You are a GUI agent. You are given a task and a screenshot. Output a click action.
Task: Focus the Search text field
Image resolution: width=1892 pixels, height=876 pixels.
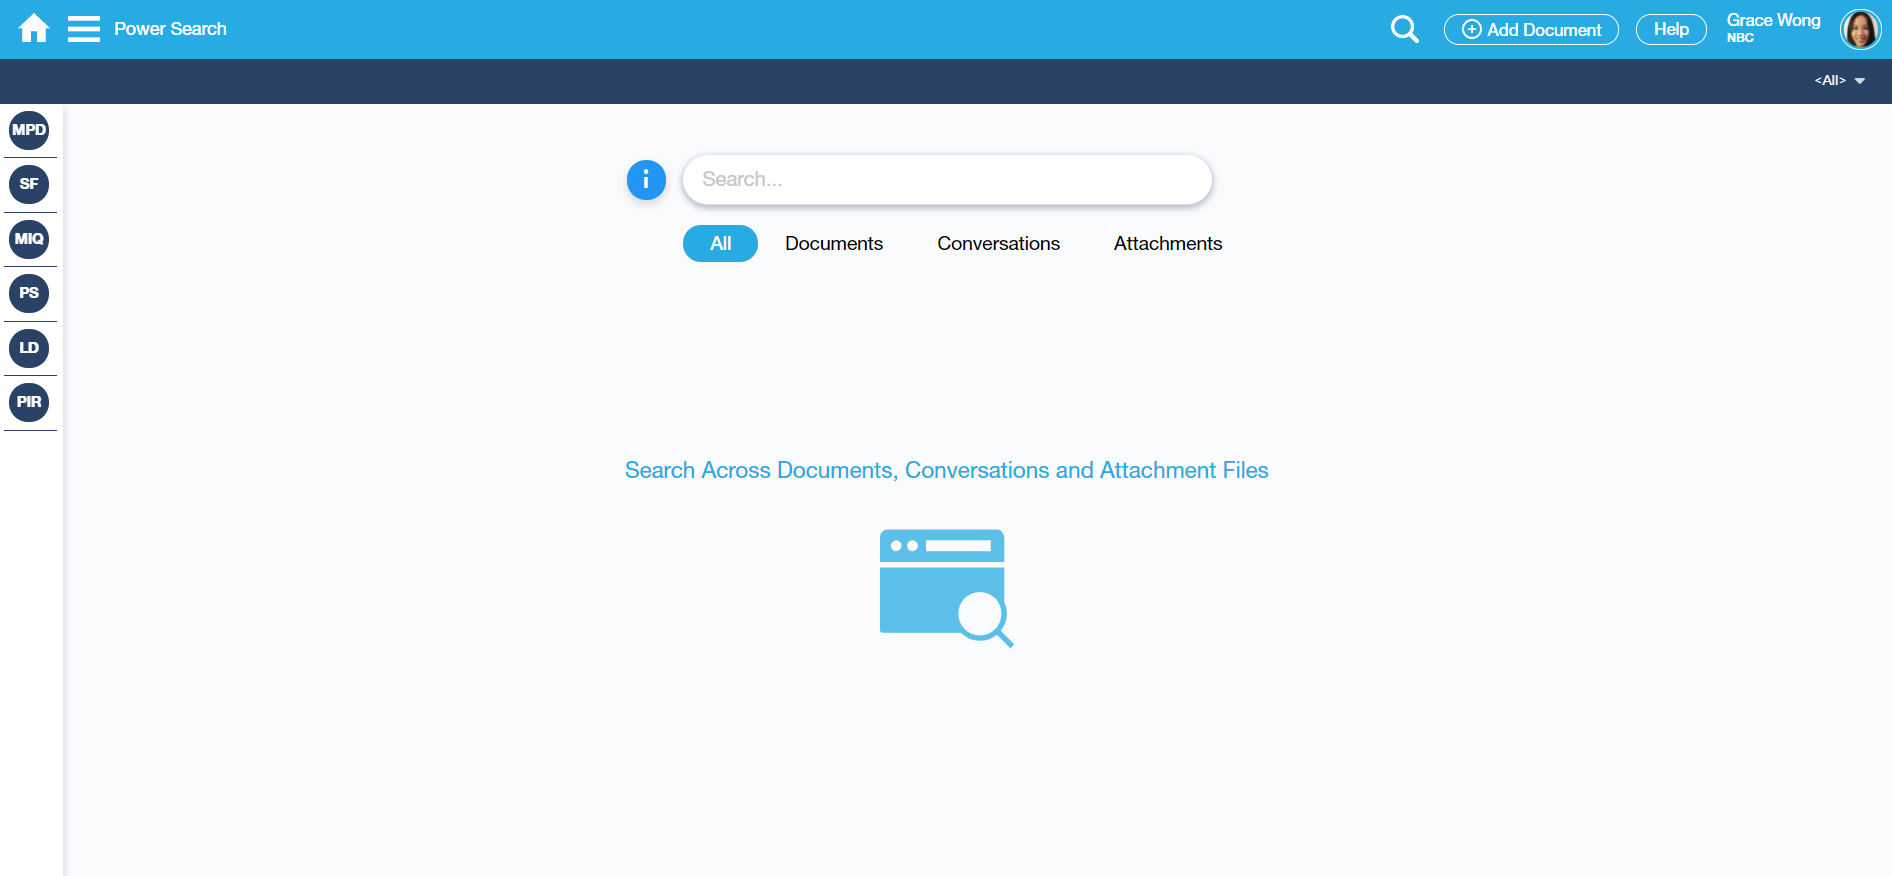(947, 180)
